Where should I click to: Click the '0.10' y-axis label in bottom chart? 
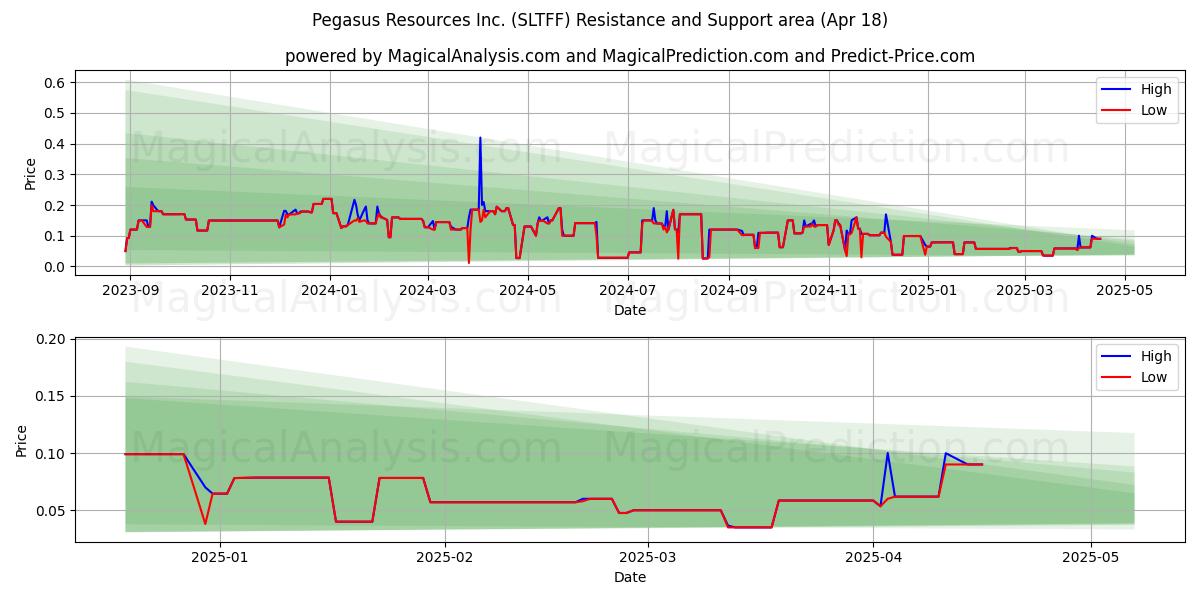click(50, 454)
